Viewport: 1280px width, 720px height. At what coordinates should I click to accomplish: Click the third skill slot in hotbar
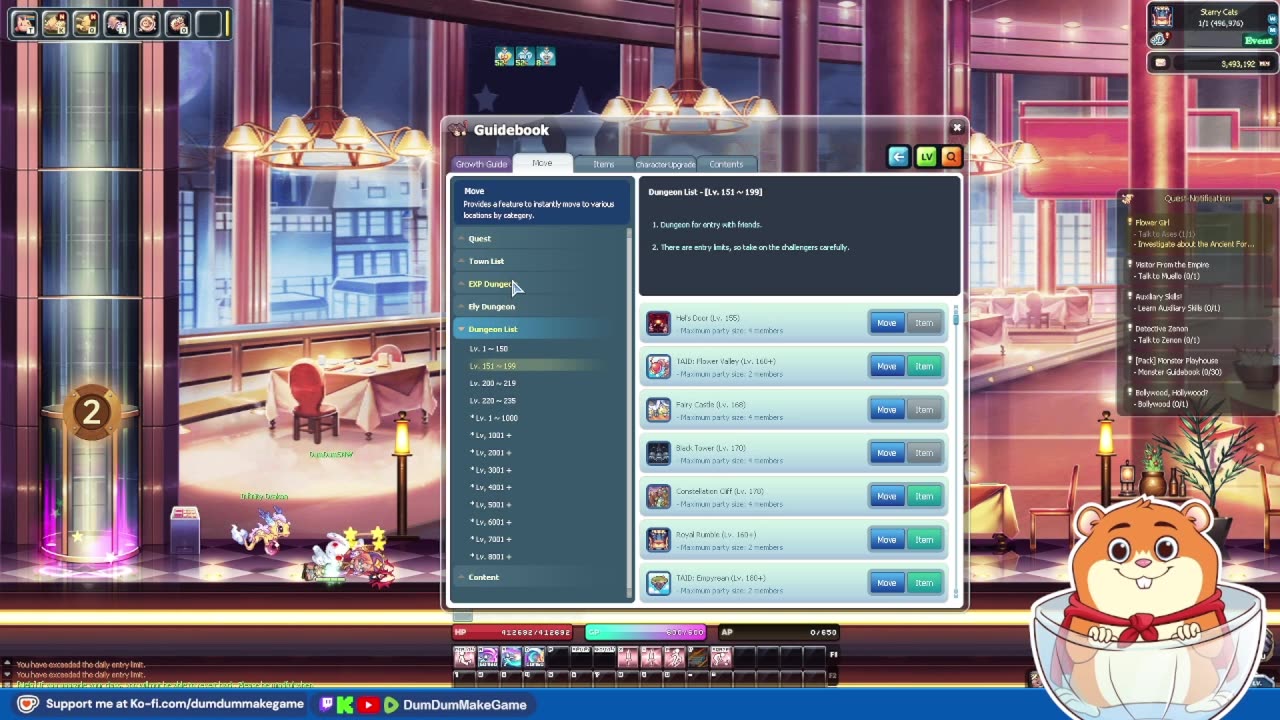pyautogui.click(x=511, y=656)
